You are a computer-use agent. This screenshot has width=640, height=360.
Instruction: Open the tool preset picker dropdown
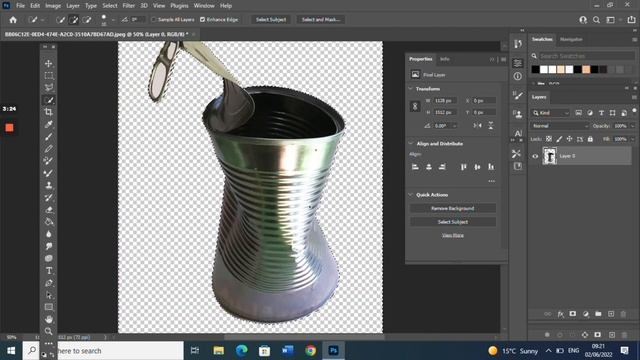coord(42,20)
